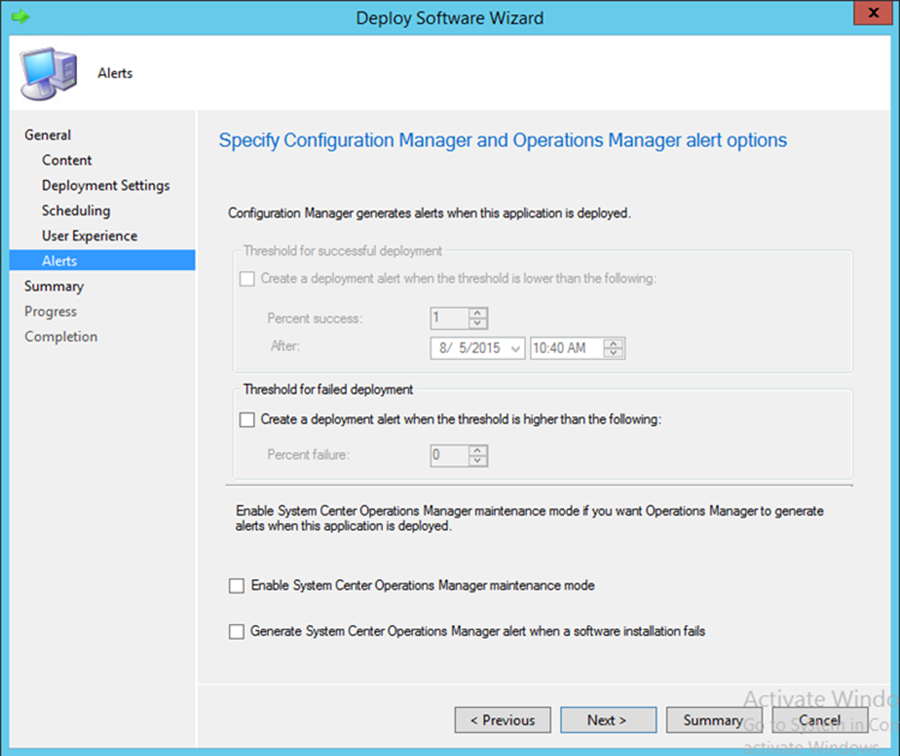Select the Alerts step in sidebar
Viewport: 900px width, 756px height.
click(x=102, y=261)
